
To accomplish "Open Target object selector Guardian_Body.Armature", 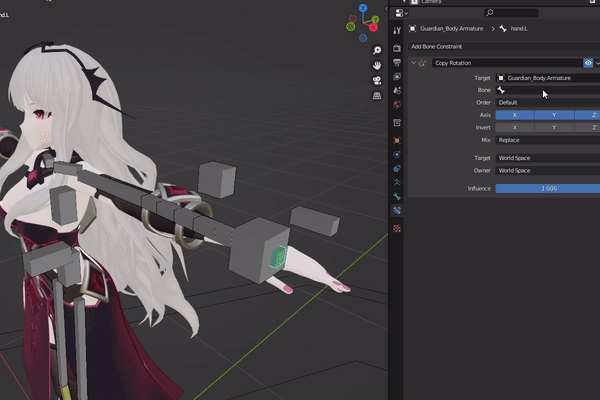I will [548, 78].
